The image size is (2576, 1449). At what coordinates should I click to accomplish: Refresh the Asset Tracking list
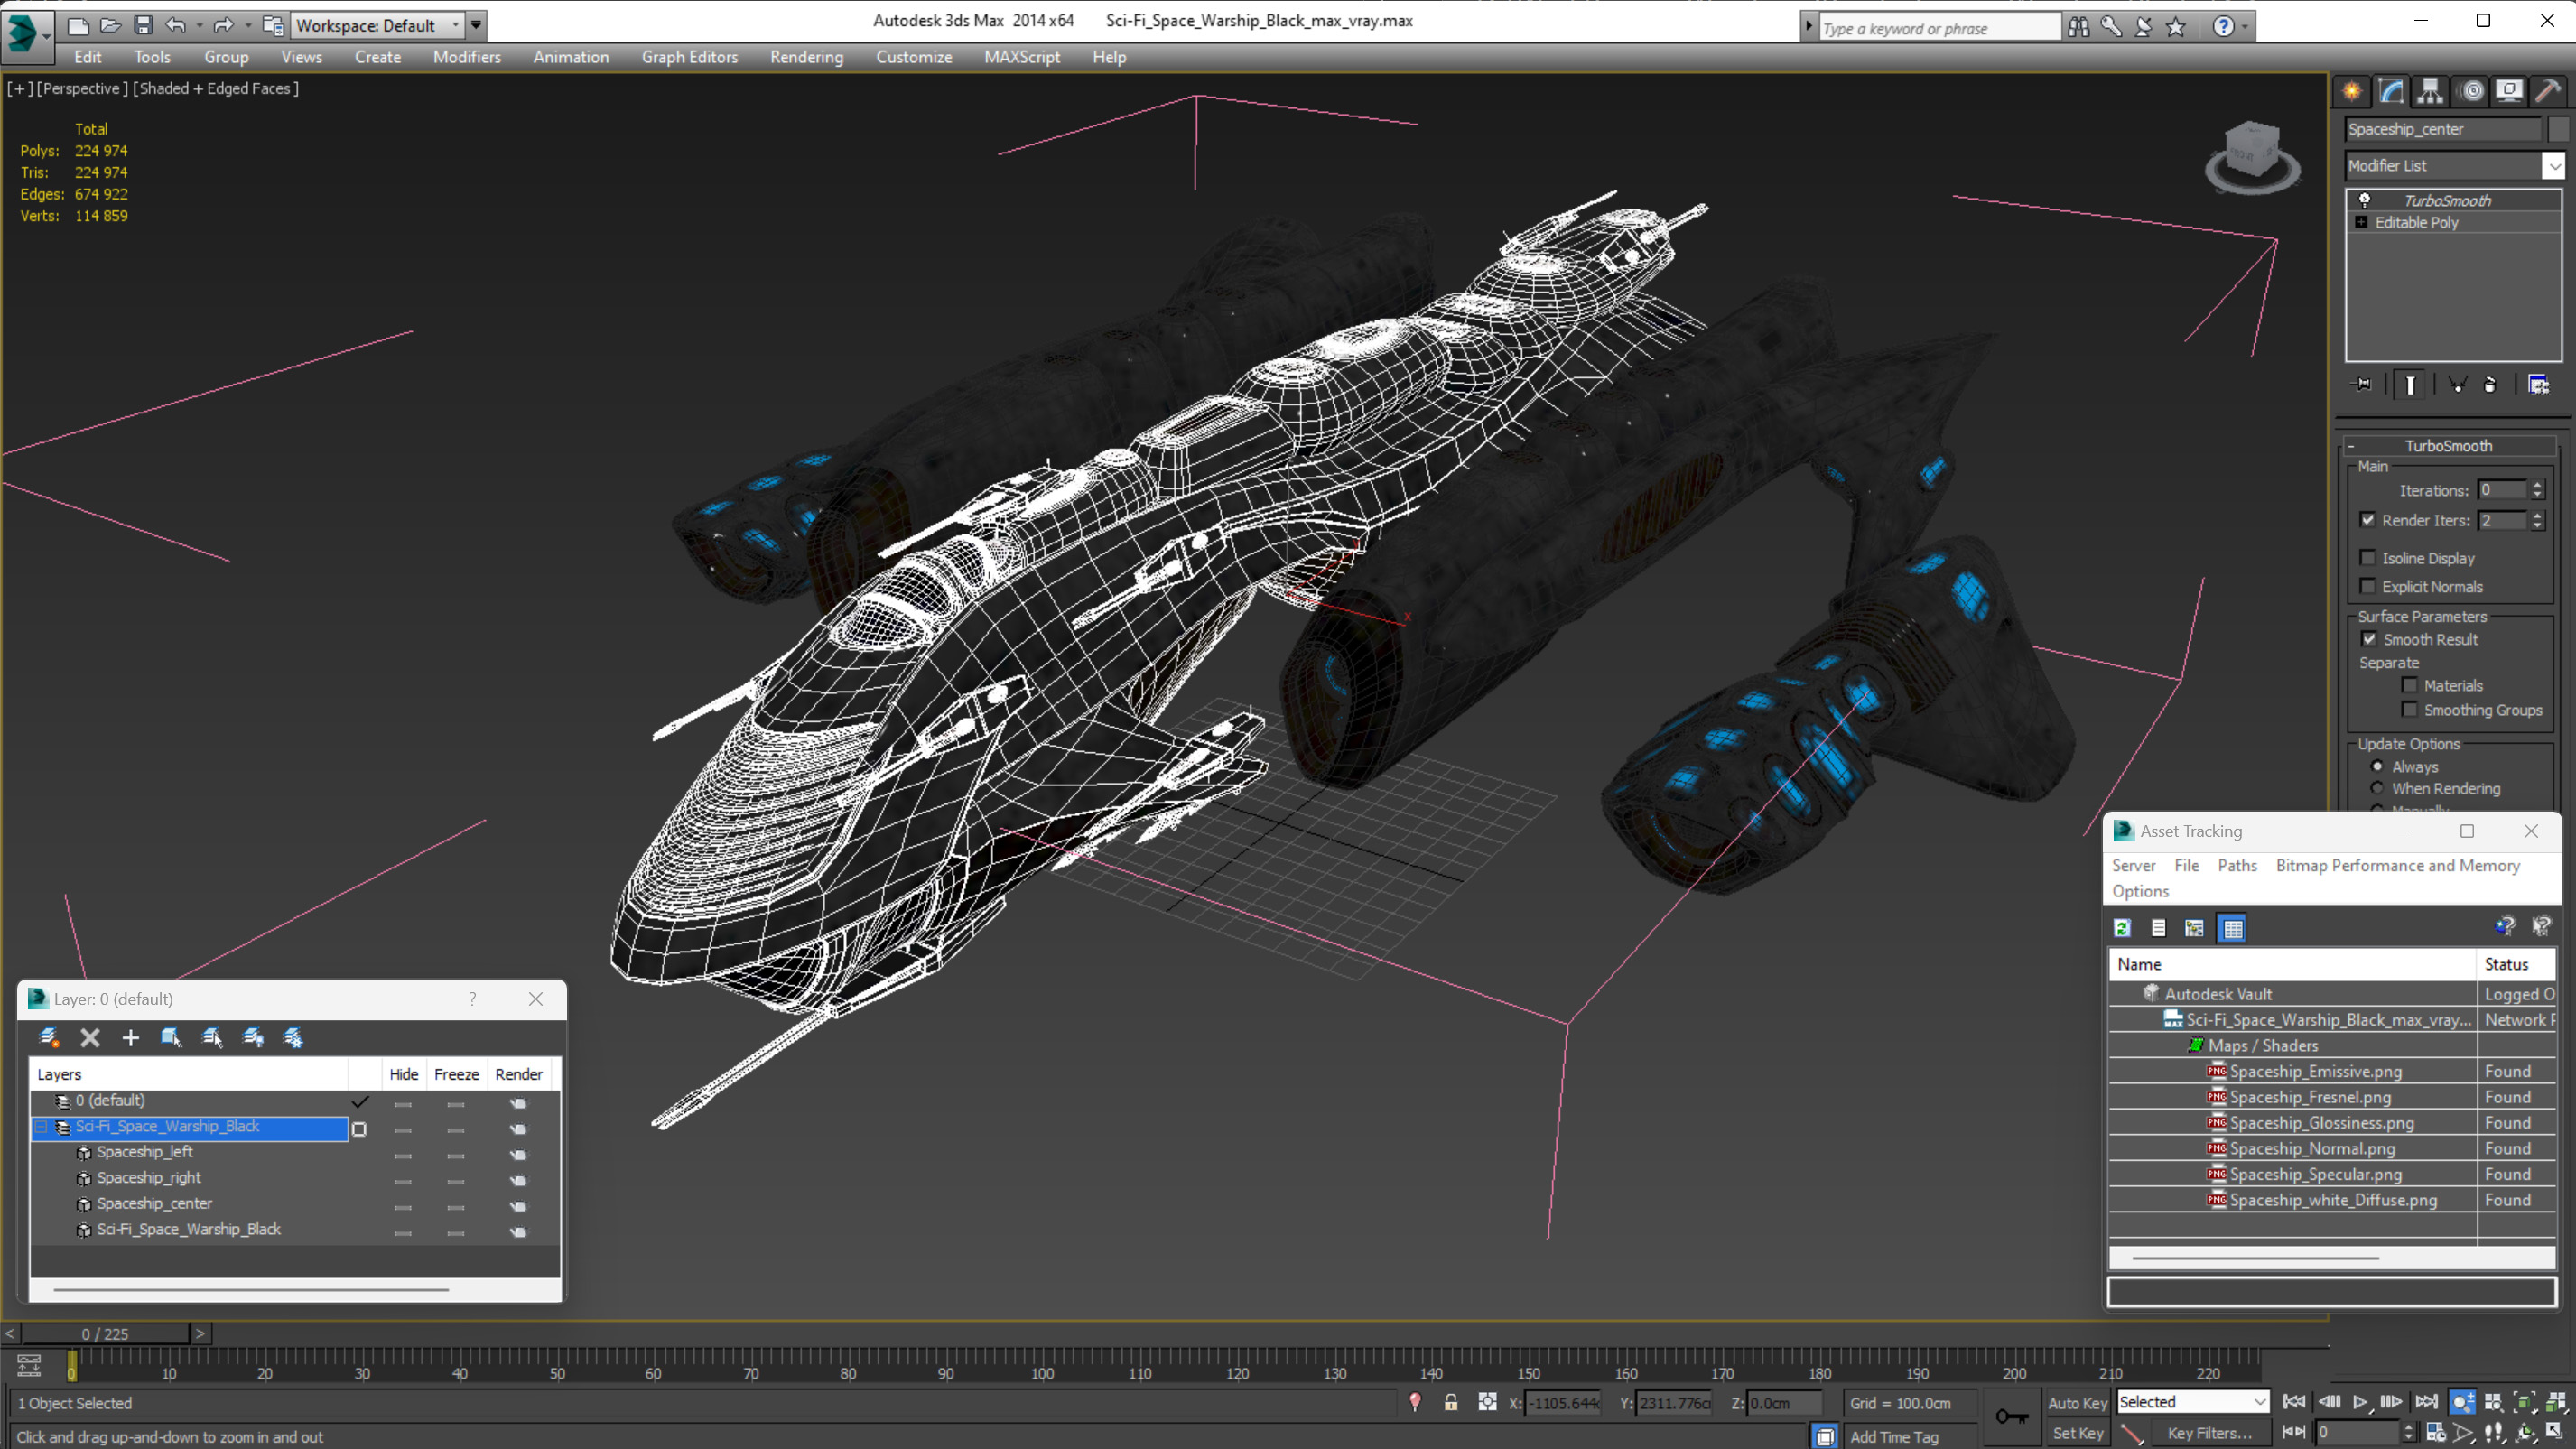(x=2122, y=928)
